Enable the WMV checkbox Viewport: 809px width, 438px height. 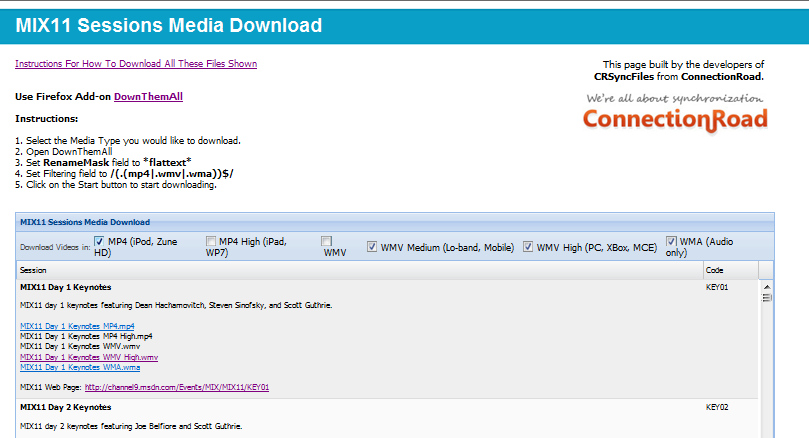point(326,241)
